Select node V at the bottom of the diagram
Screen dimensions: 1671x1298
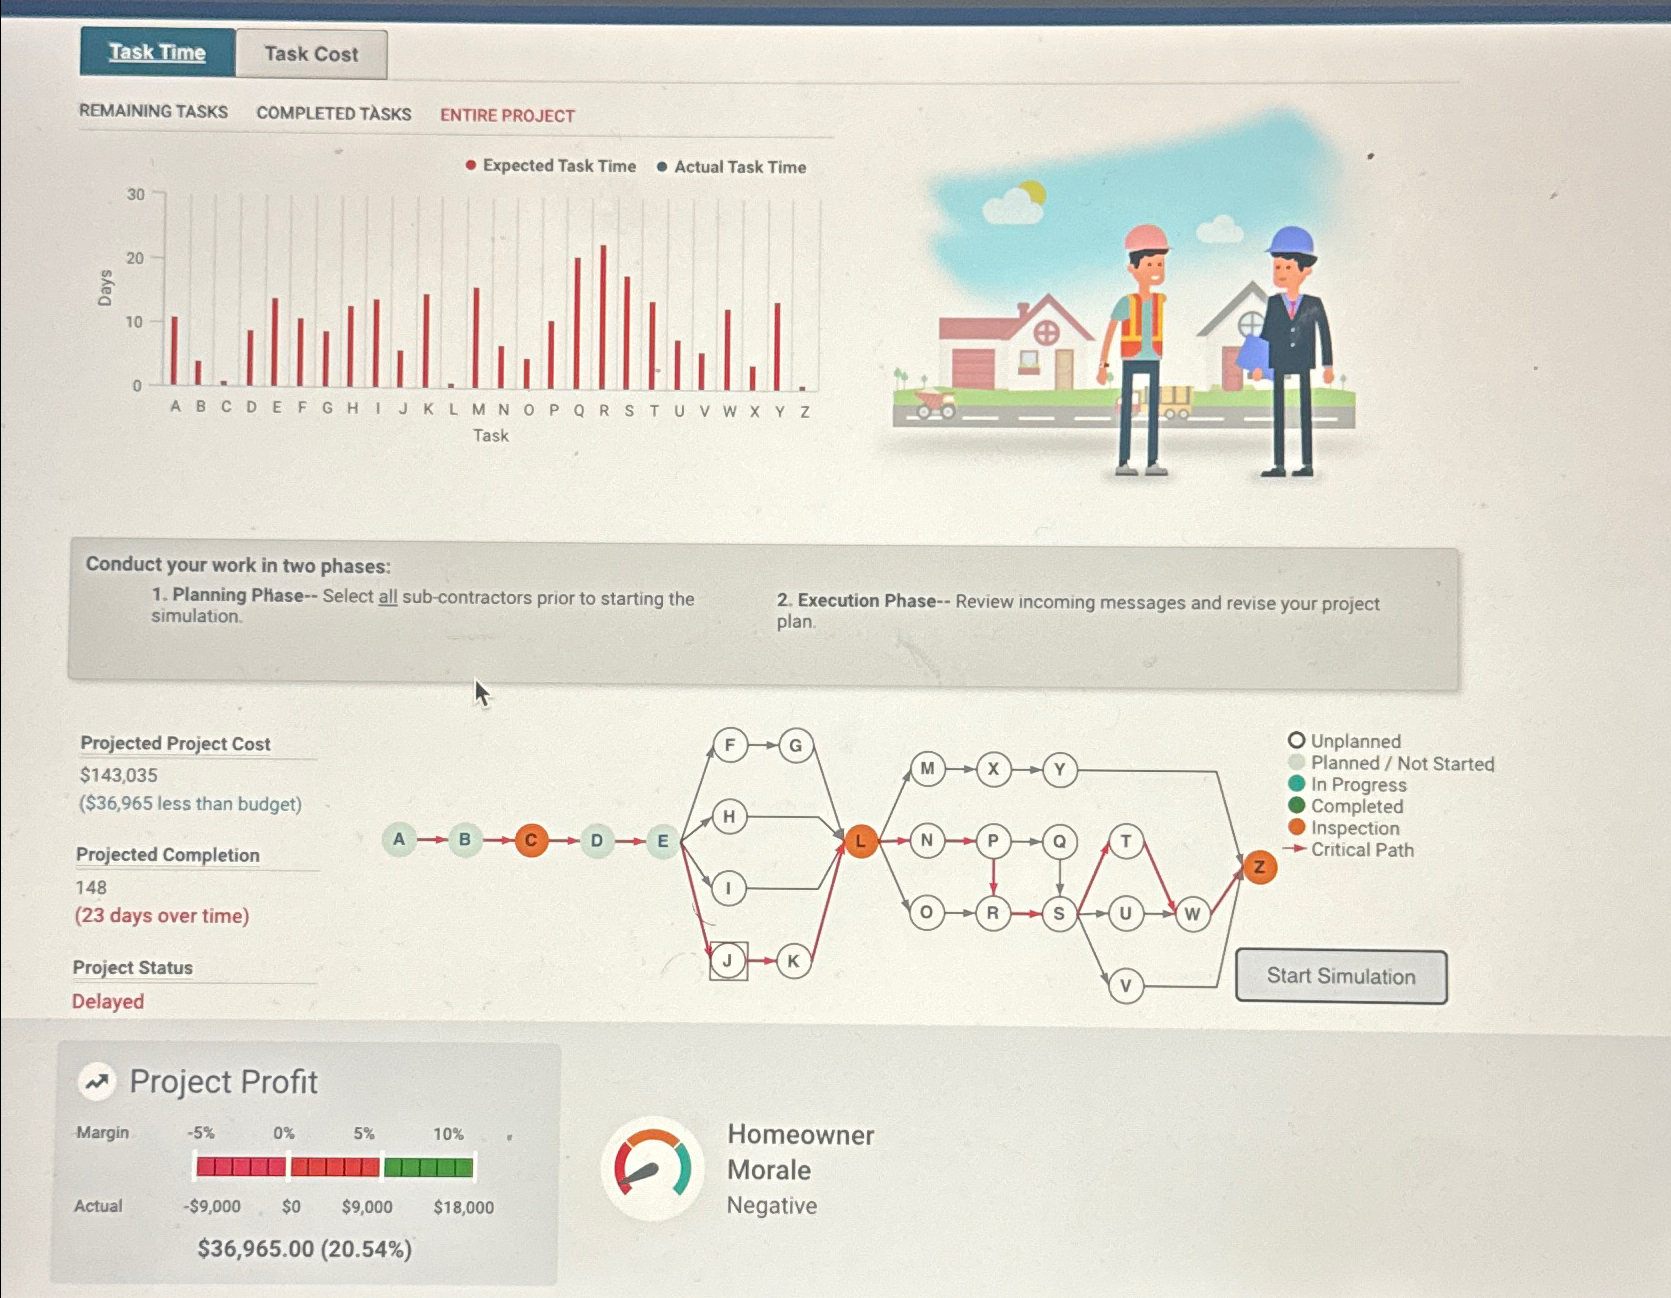1126,985
